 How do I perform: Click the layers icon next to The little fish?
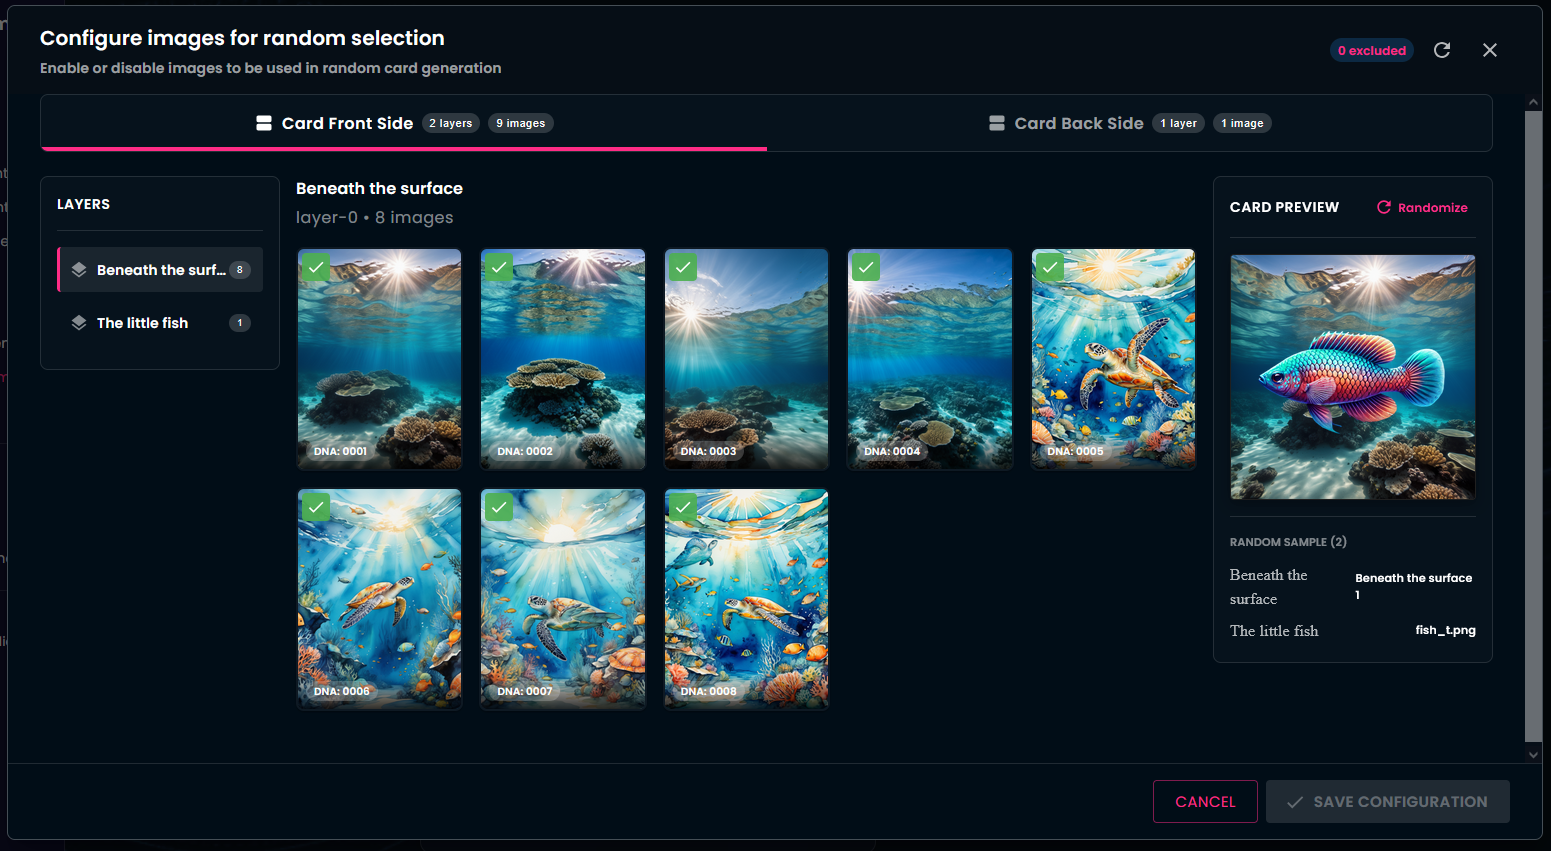pyautogui.click(x=79, y=323)
